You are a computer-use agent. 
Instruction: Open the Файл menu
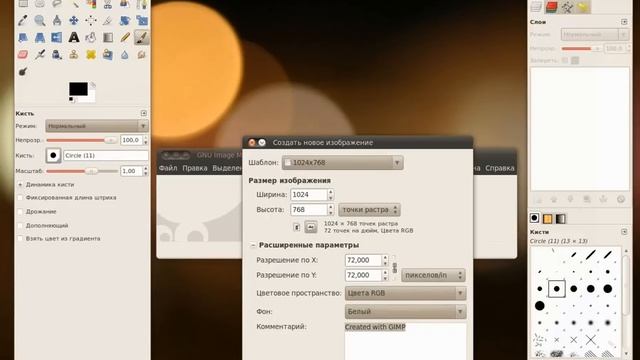pyautogui.click(x=168, y=168)
